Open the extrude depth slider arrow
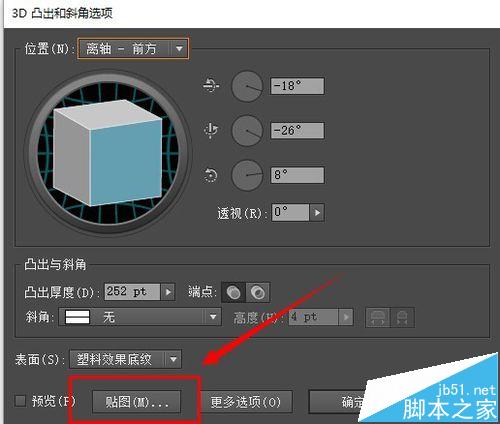500x424 pixels. point(168,292)
